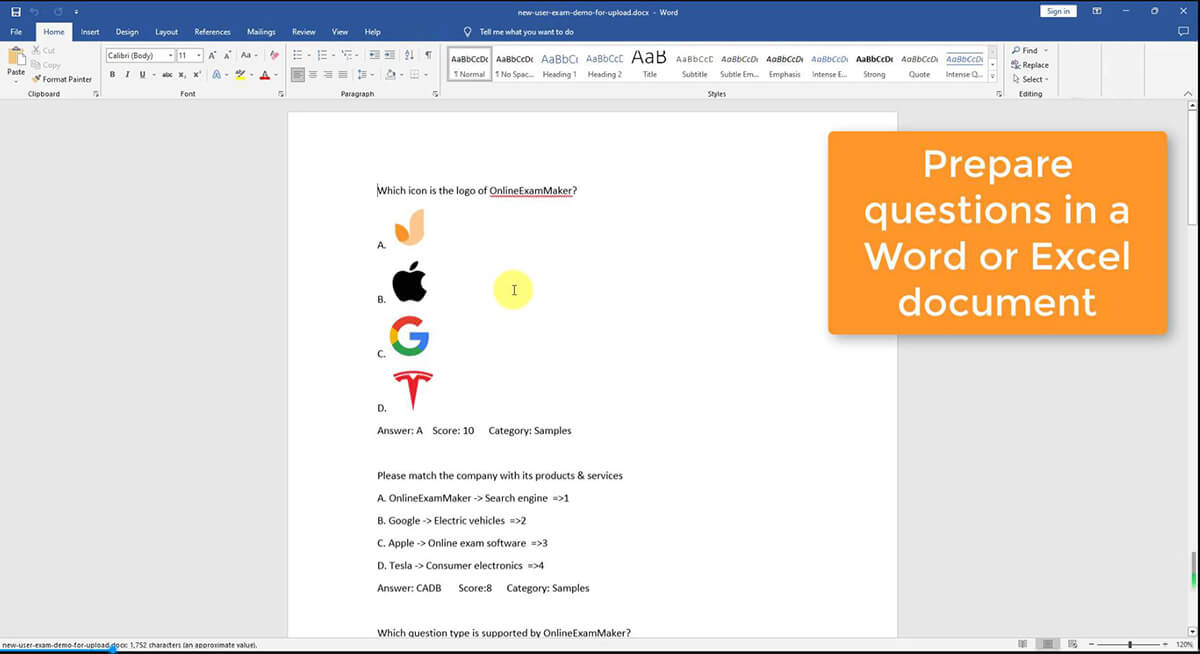Screen dimensions: 1200x654
Task: Open Customize Quick Access Toolbar arrow
Action: pyautogui.click(x=75, y=11)
